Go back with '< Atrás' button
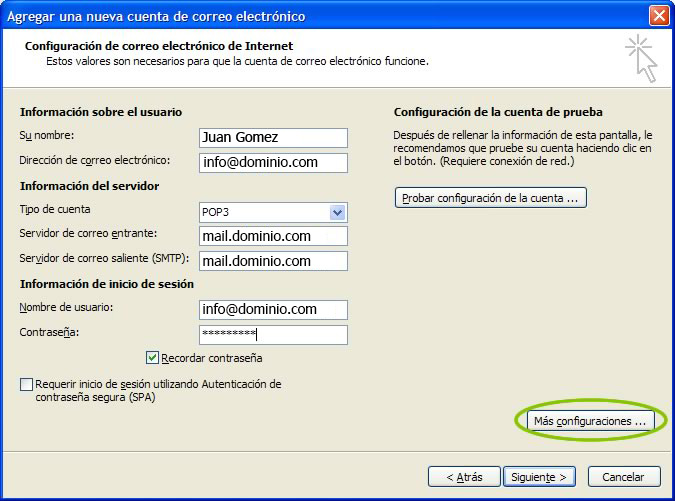 [x=464, y=476]
